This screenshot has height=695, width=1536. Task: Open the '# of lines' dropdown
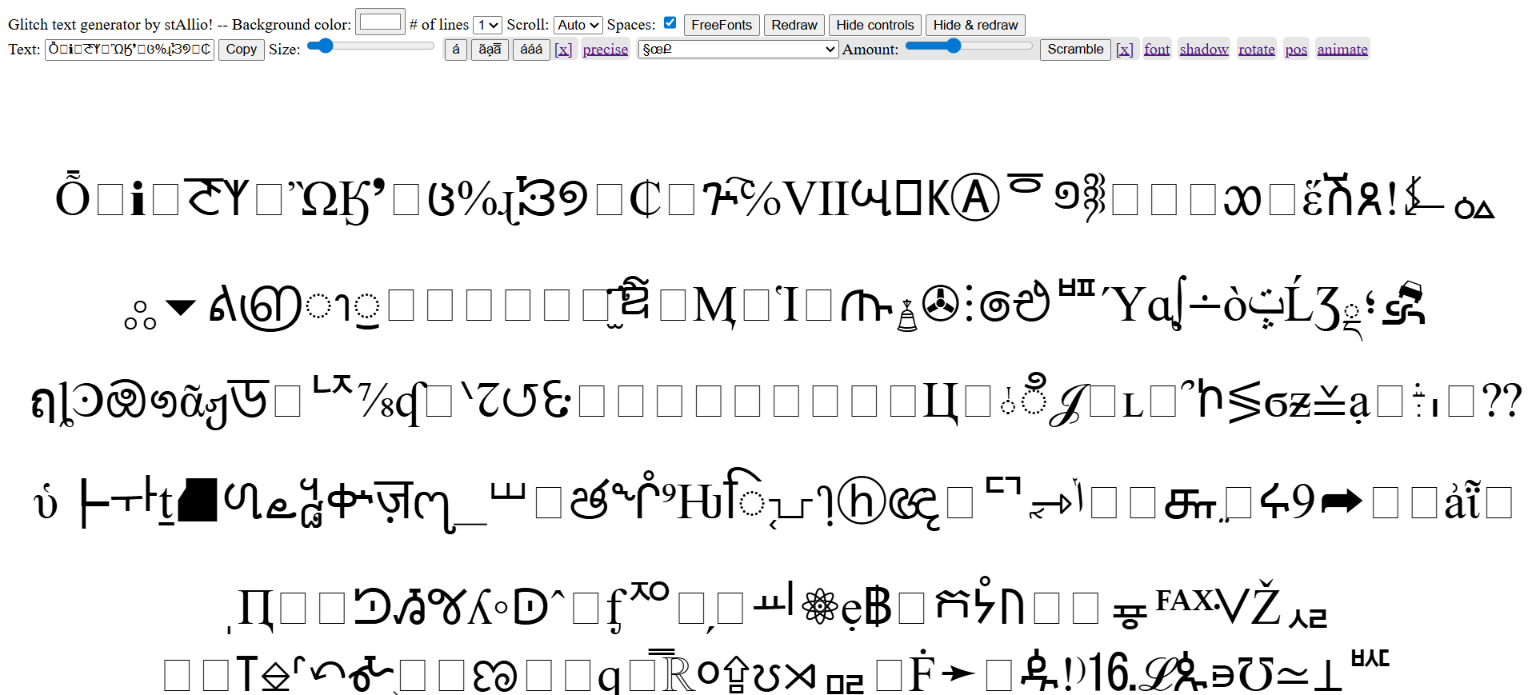[x=487, y=25]
